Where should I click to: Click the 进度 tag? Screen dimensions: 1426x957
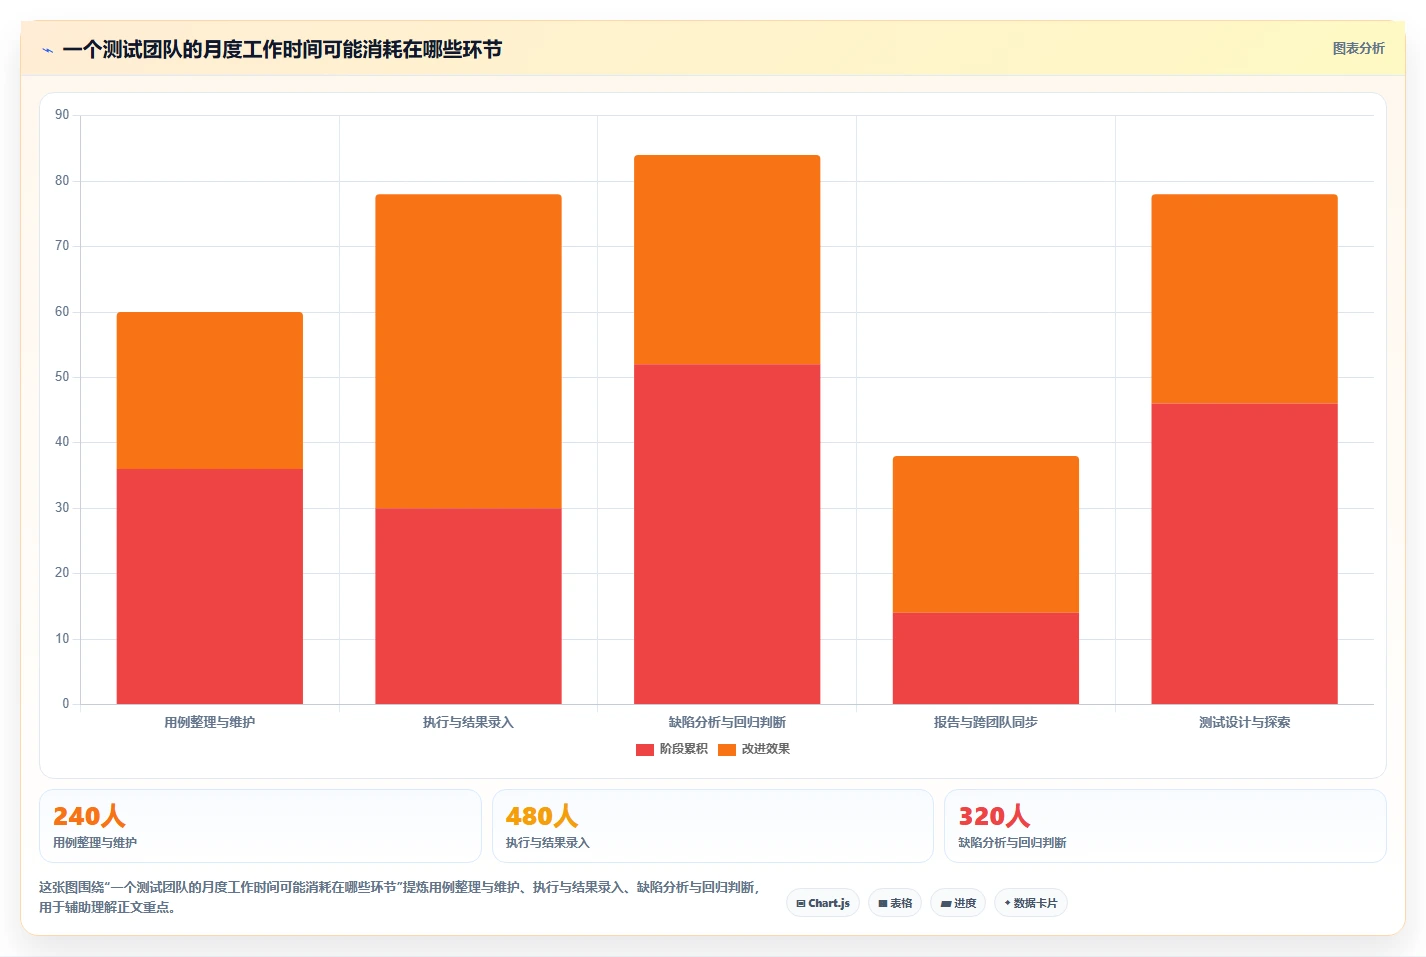coord(958,903)
